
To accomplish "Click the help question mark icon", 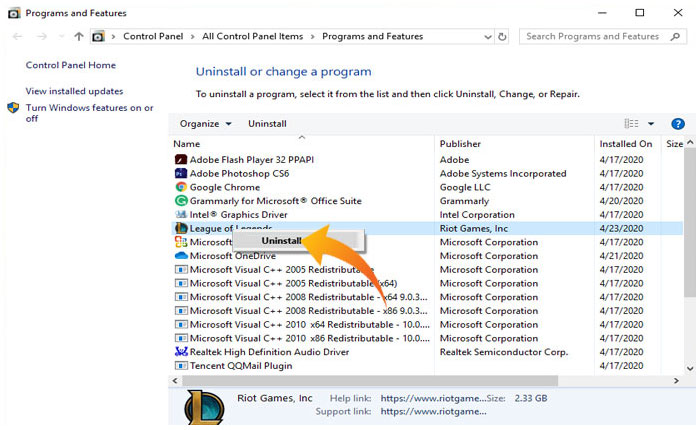I will coord(677,123).
